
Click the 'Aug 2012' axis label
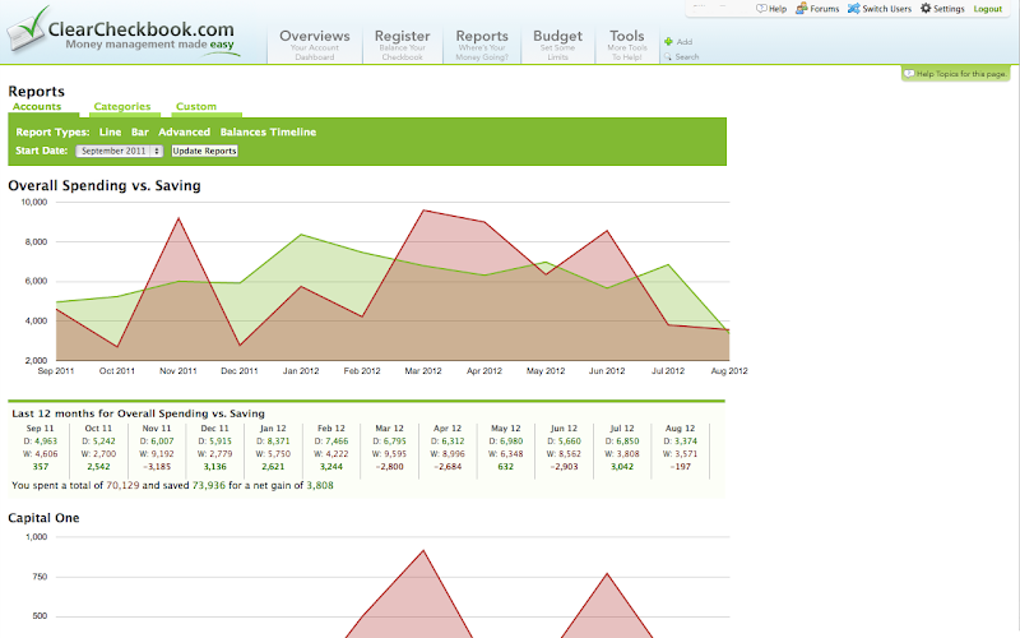tap(729, 371)
